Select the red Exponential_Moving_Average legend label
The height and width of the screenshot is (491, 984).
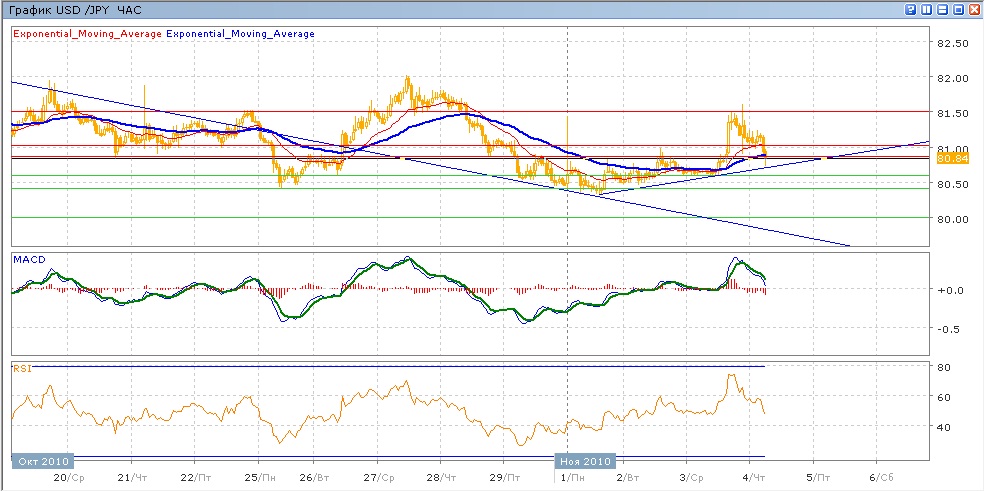[x=87, y=34]
